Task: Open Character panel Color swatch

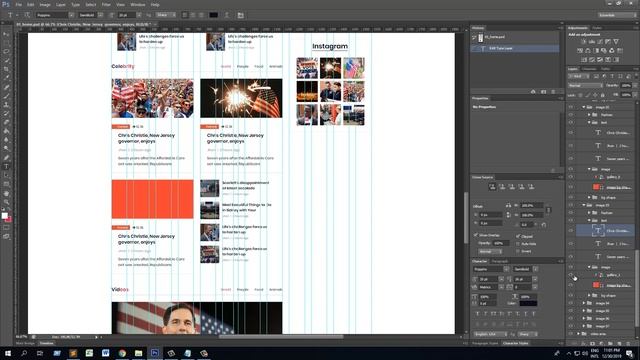Action: click(x=528, y=303)
